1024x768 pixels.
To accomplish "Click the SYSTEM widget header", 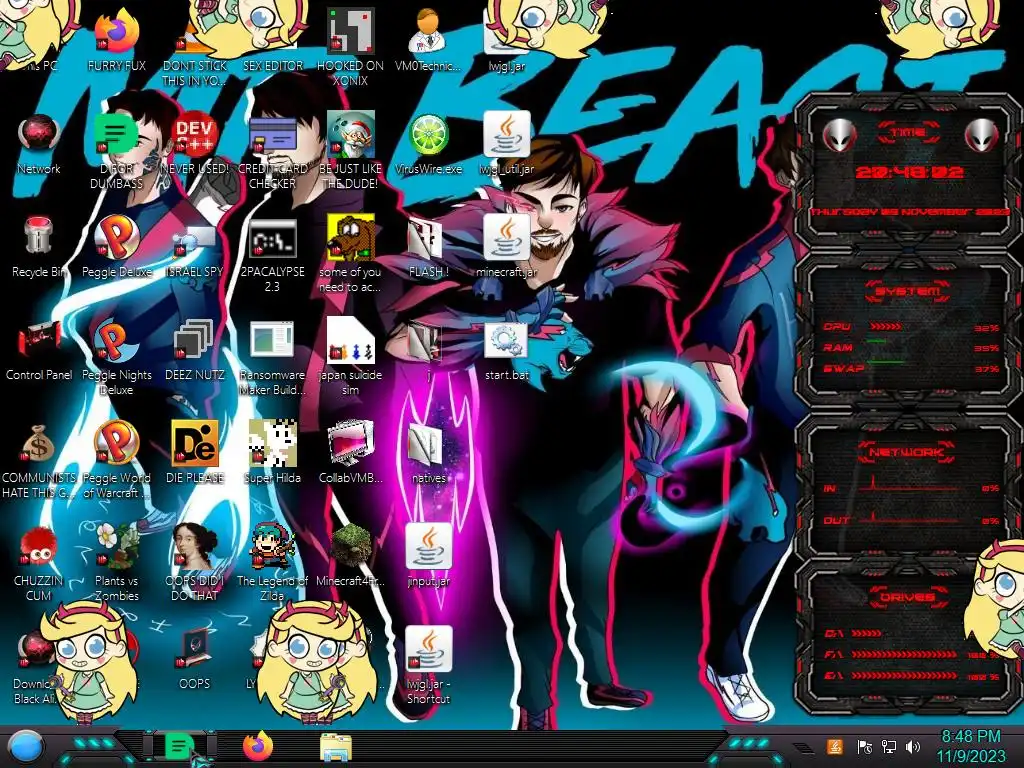I will pos(908,291).
